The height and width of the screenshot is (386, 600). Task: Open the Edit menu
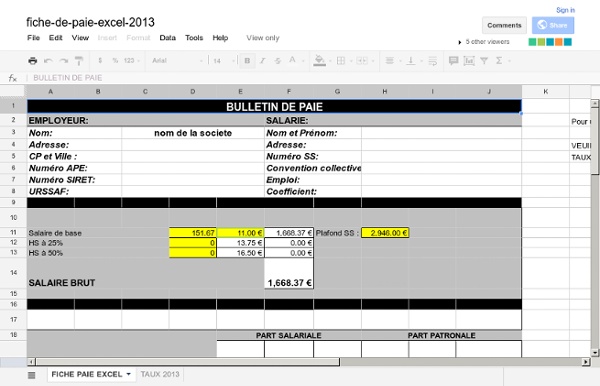click(55, 38)
